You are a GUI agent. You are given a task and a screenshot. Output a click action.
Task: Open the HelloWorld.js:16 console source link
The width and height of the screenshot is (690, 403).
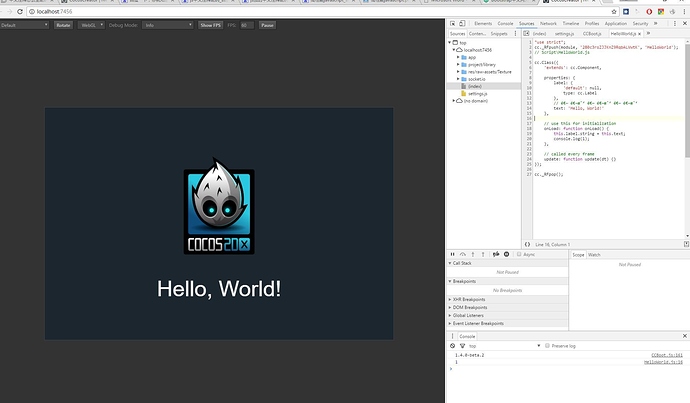tap(661, 361)
